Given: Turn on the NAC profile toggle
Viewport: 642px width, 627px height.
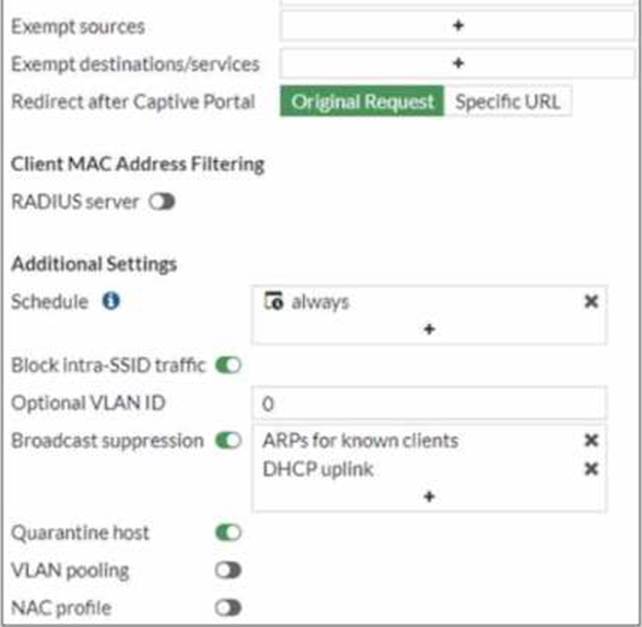Looking at the screenshot, I should pos(228,607).
